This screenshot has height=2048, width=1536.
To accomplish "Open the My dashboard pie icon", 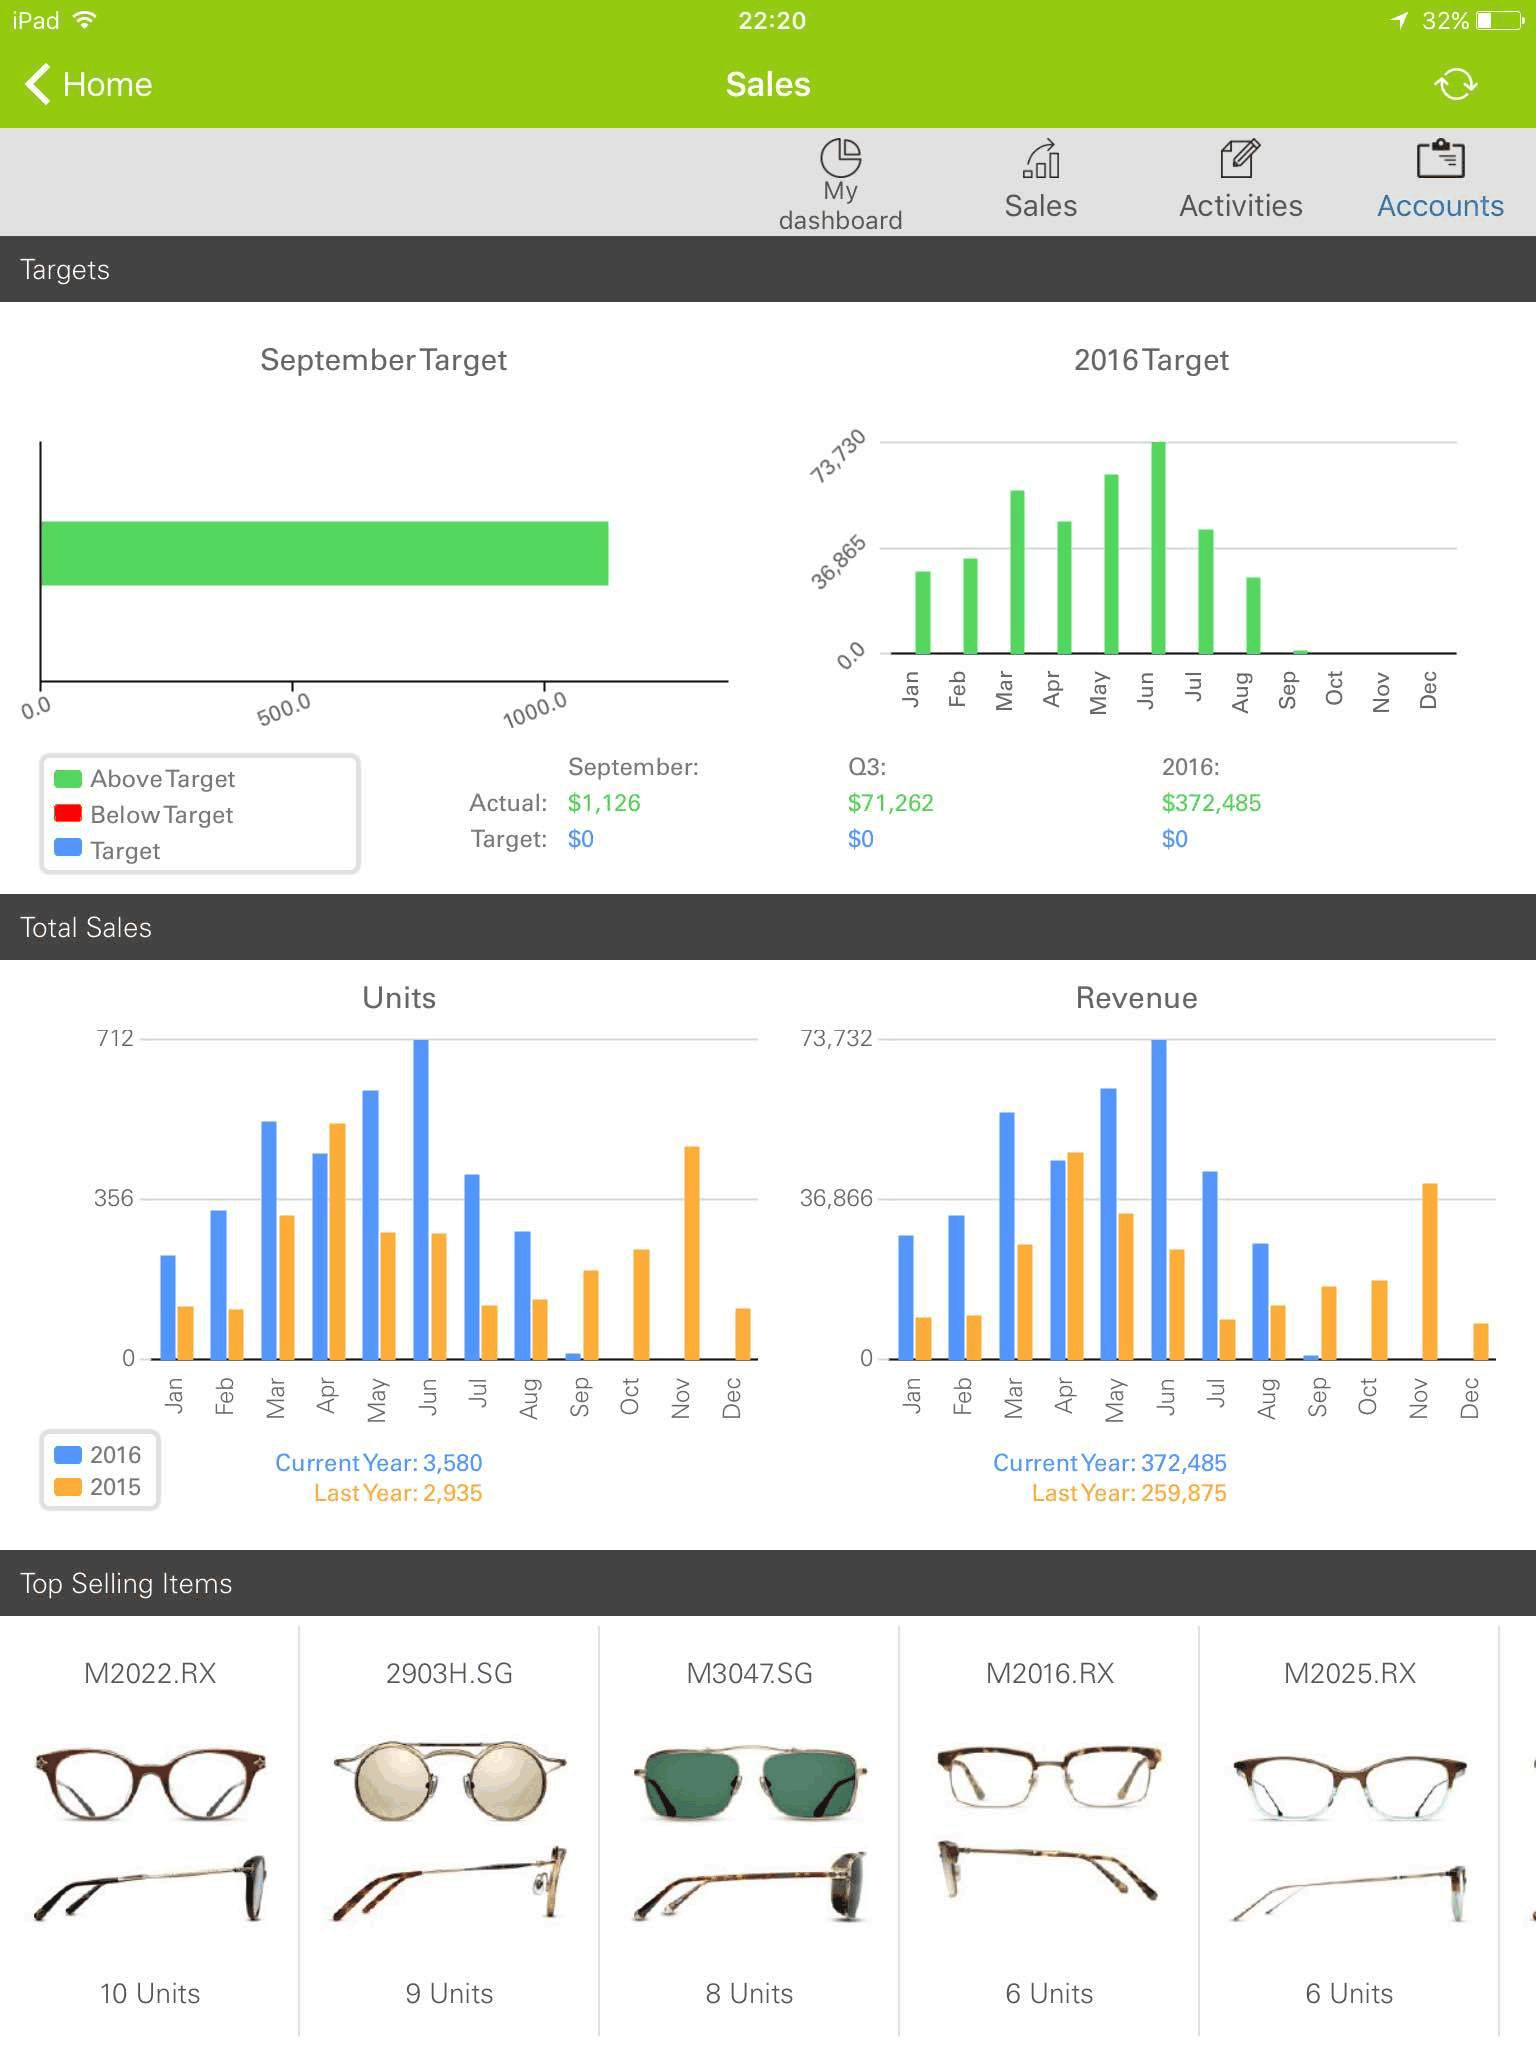I will (x=840, y=157).
